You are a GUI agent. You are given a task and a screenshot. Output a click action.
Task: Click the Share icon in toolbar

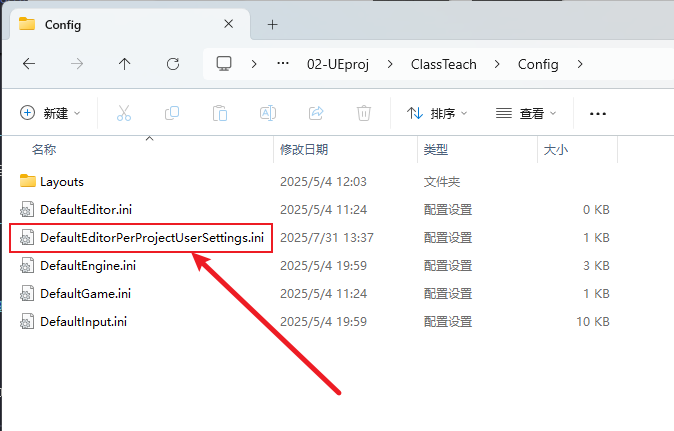pos(316,113)
